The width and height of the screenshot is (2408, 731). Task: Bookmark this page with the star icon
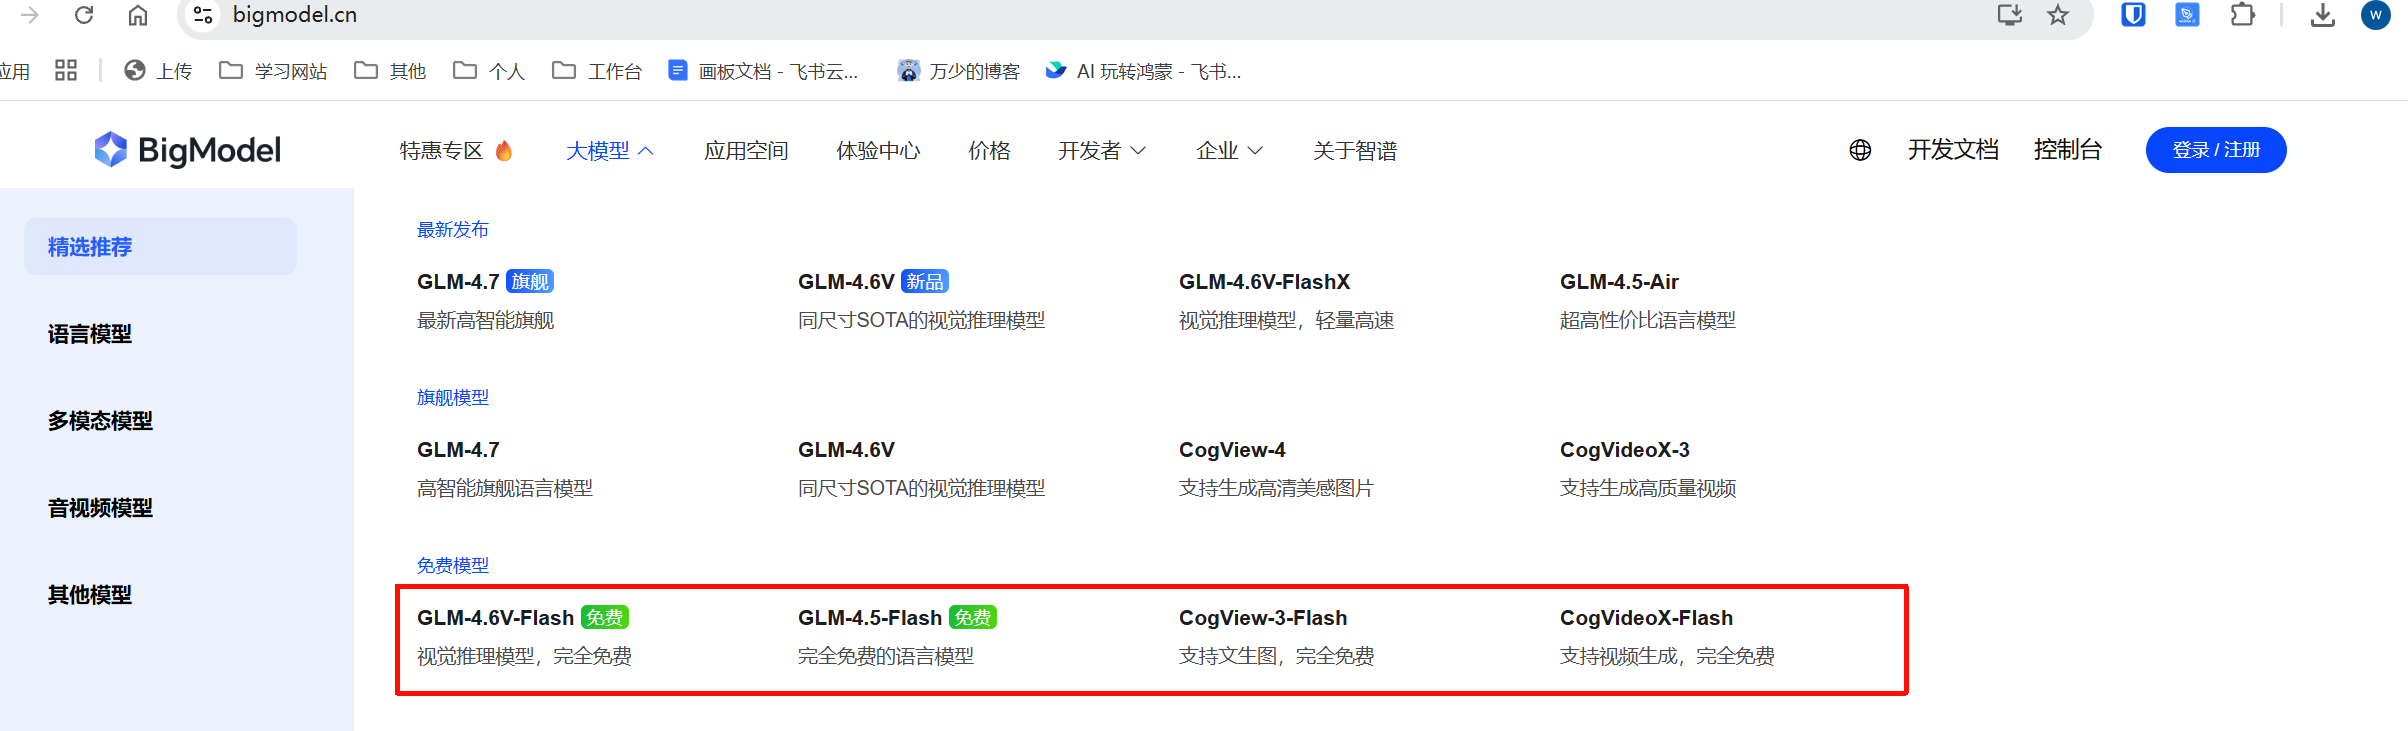(2058, 15)
